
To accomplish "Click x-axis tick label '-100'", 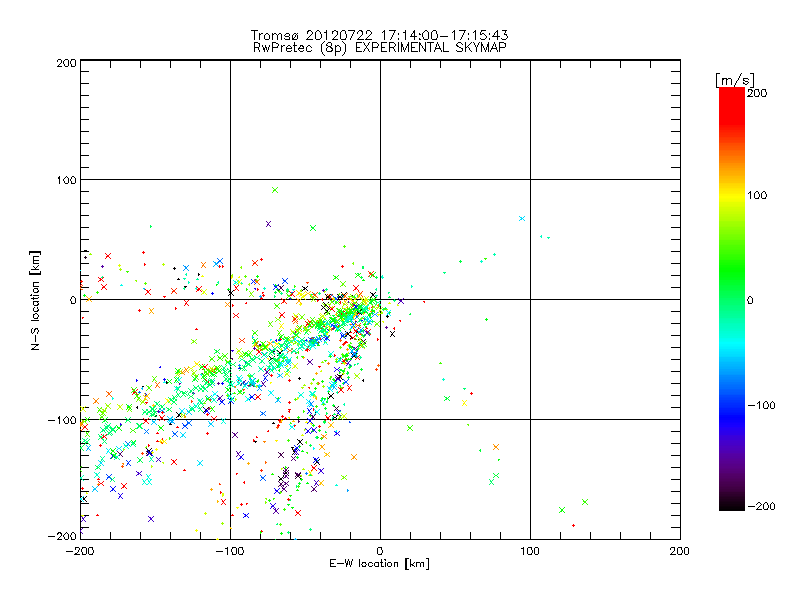I will [x=230, y=552].
